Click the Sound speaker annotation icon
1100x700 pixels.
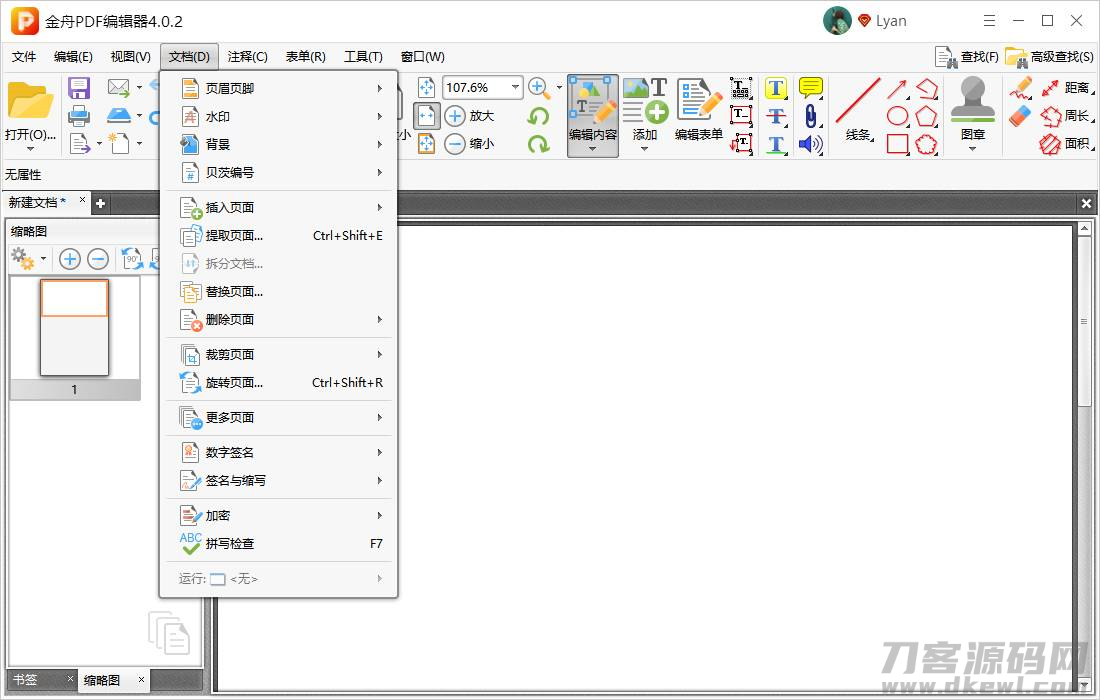(810, 144)
